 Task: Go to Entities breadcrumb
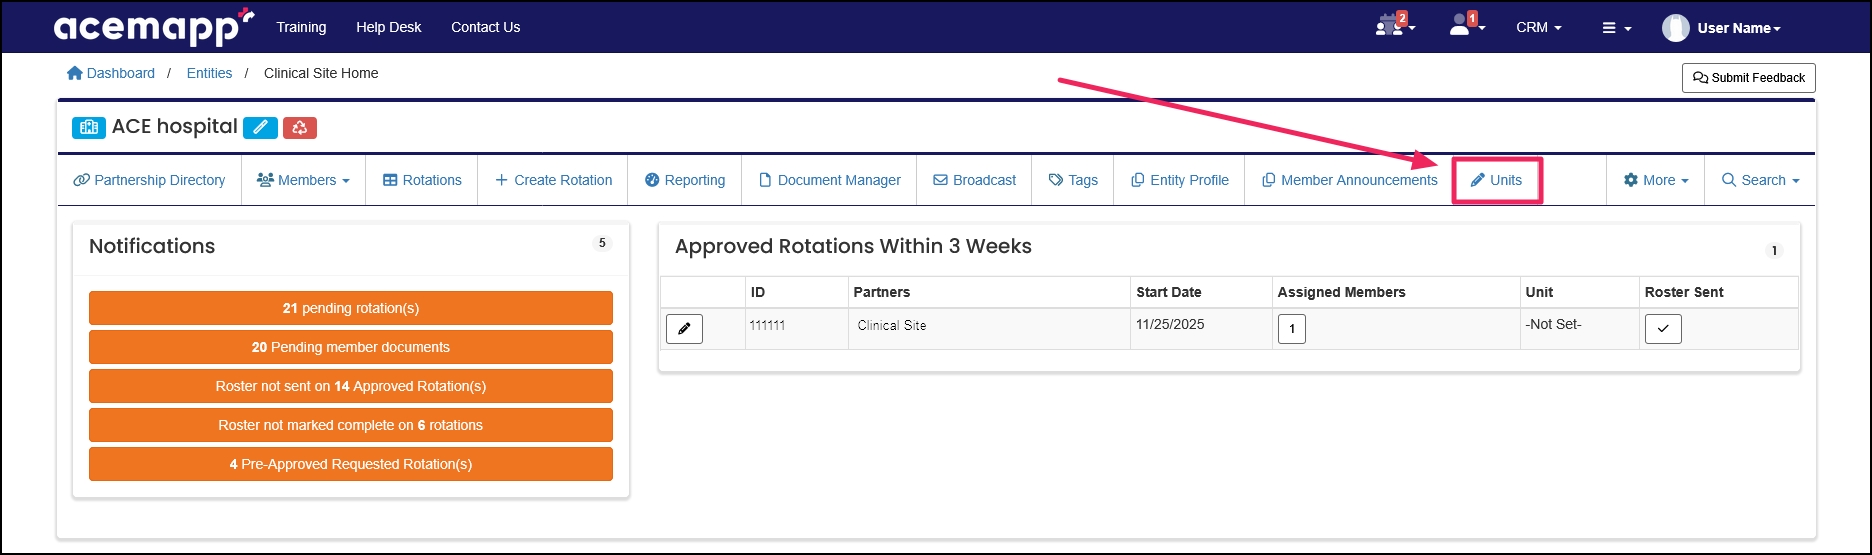pyautogui.click(x=209, y=73)
